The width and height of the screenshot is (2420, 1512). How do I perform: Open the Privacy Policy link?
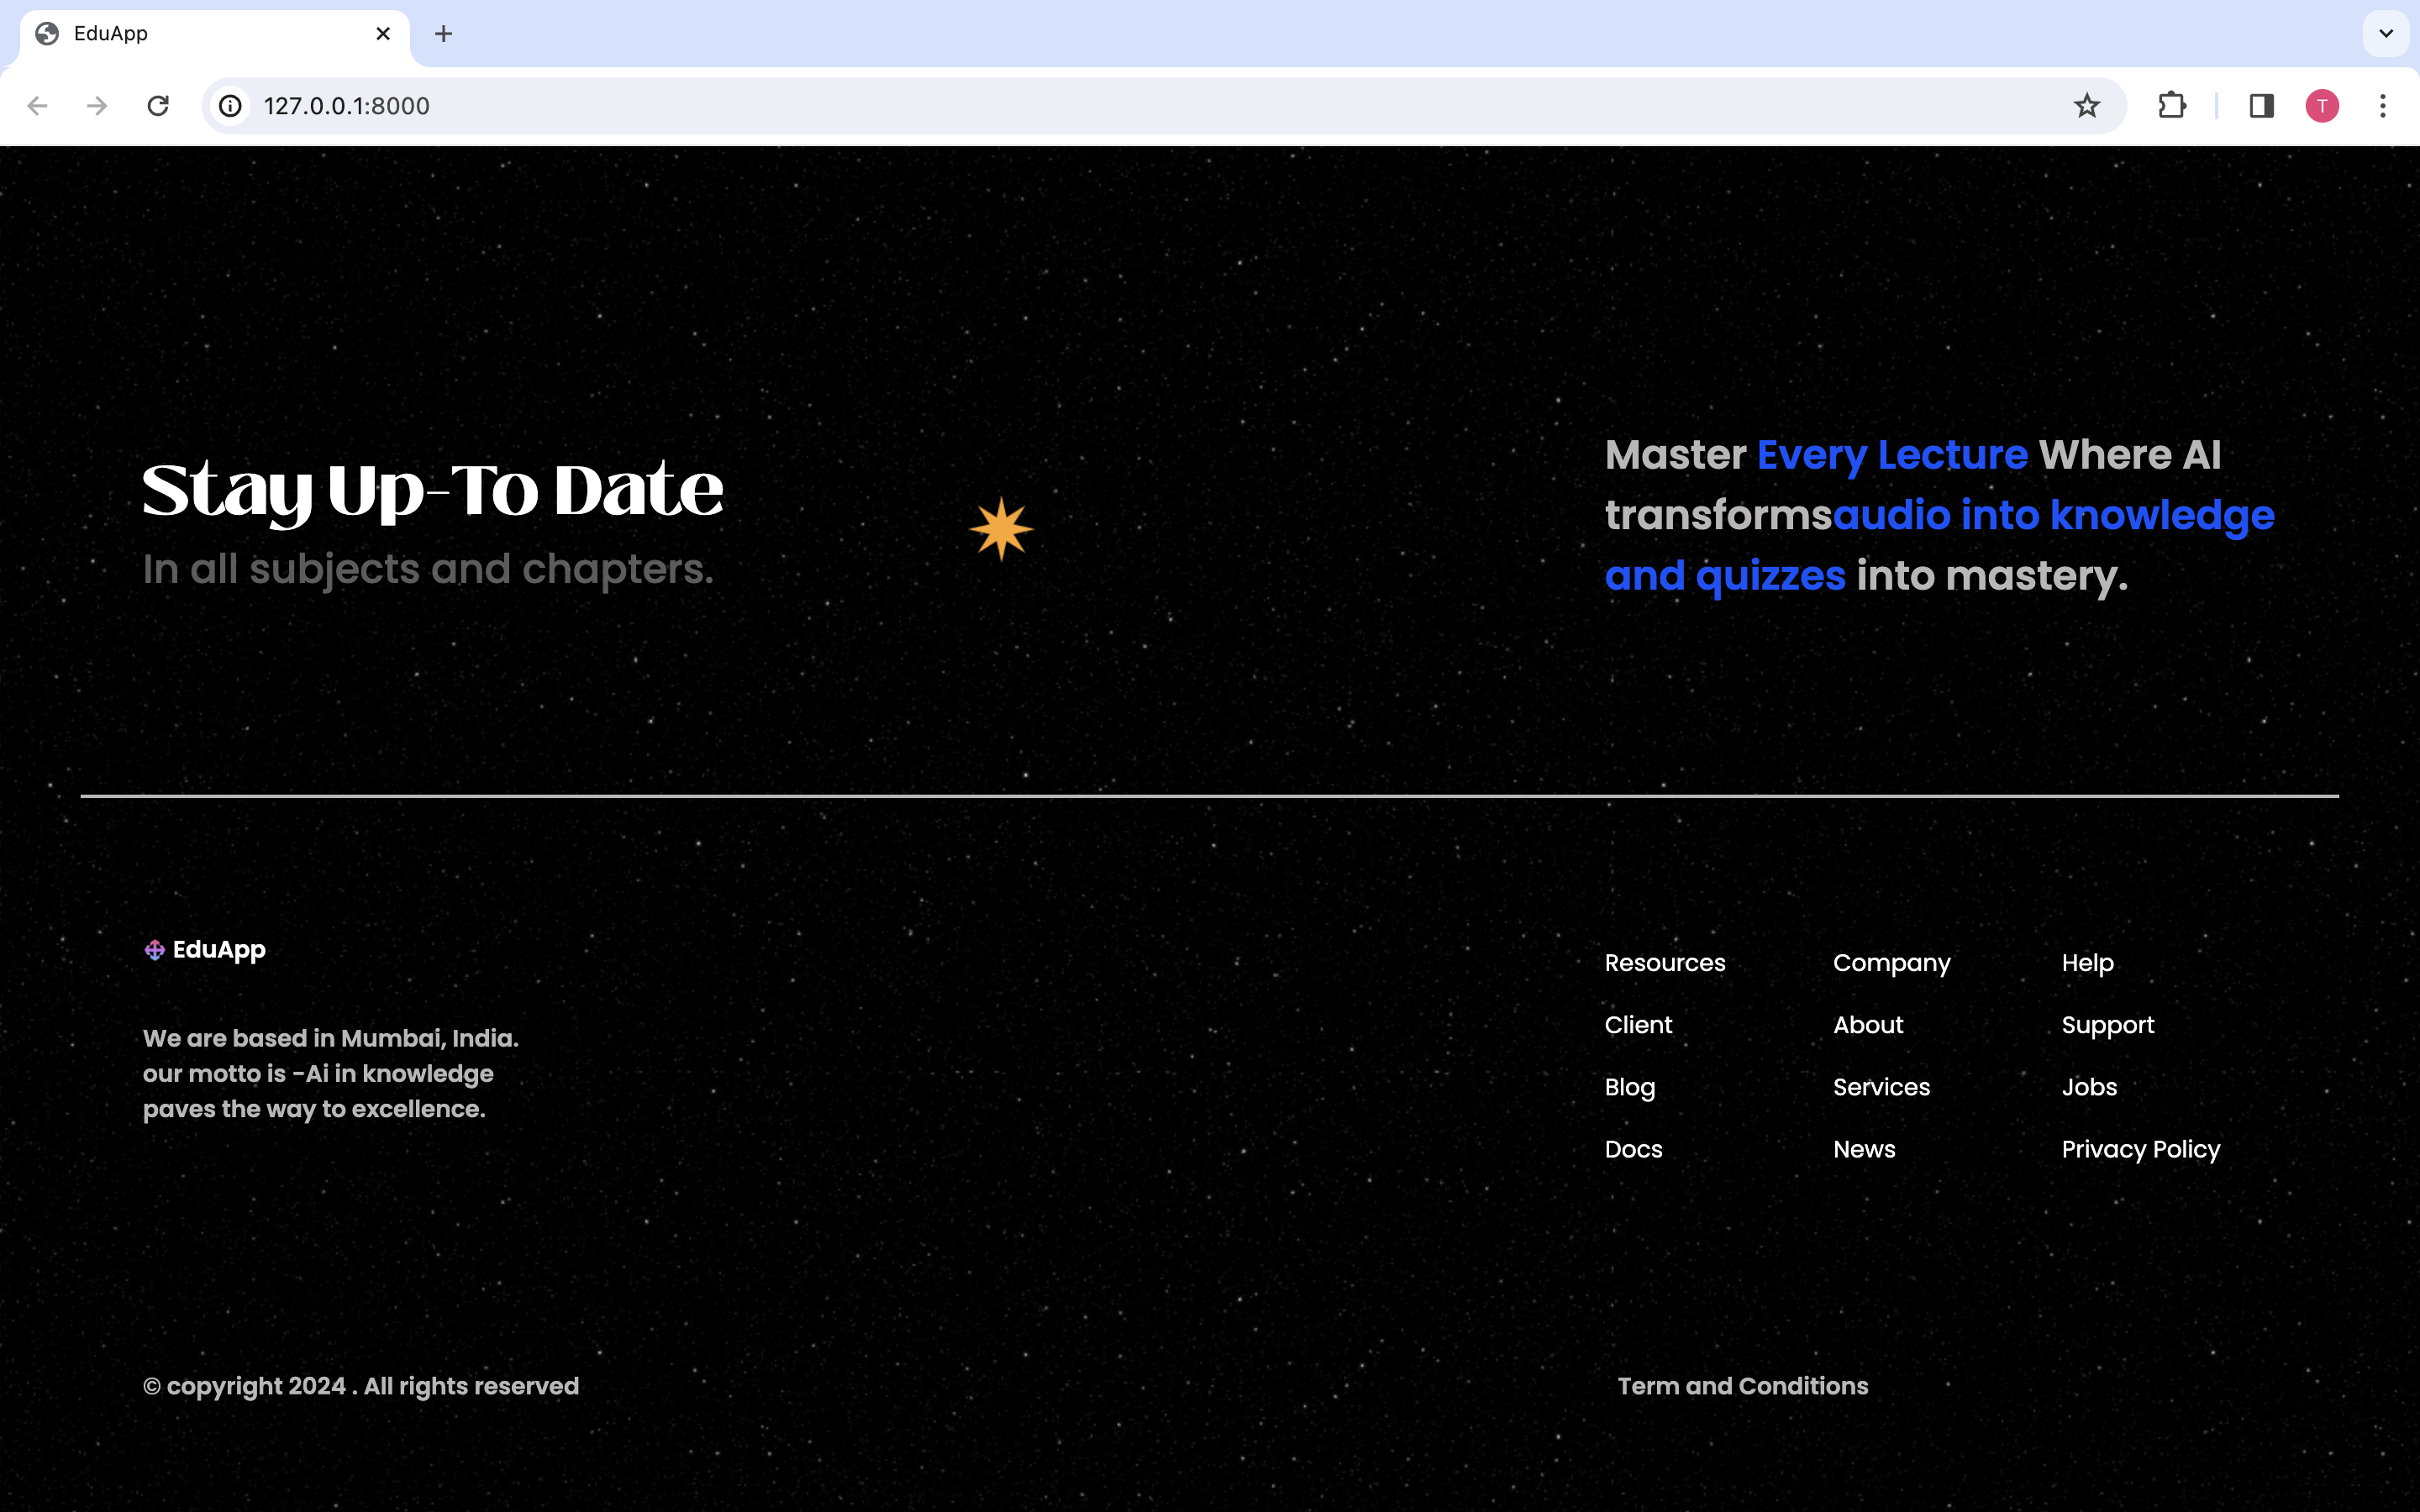2140,1149
